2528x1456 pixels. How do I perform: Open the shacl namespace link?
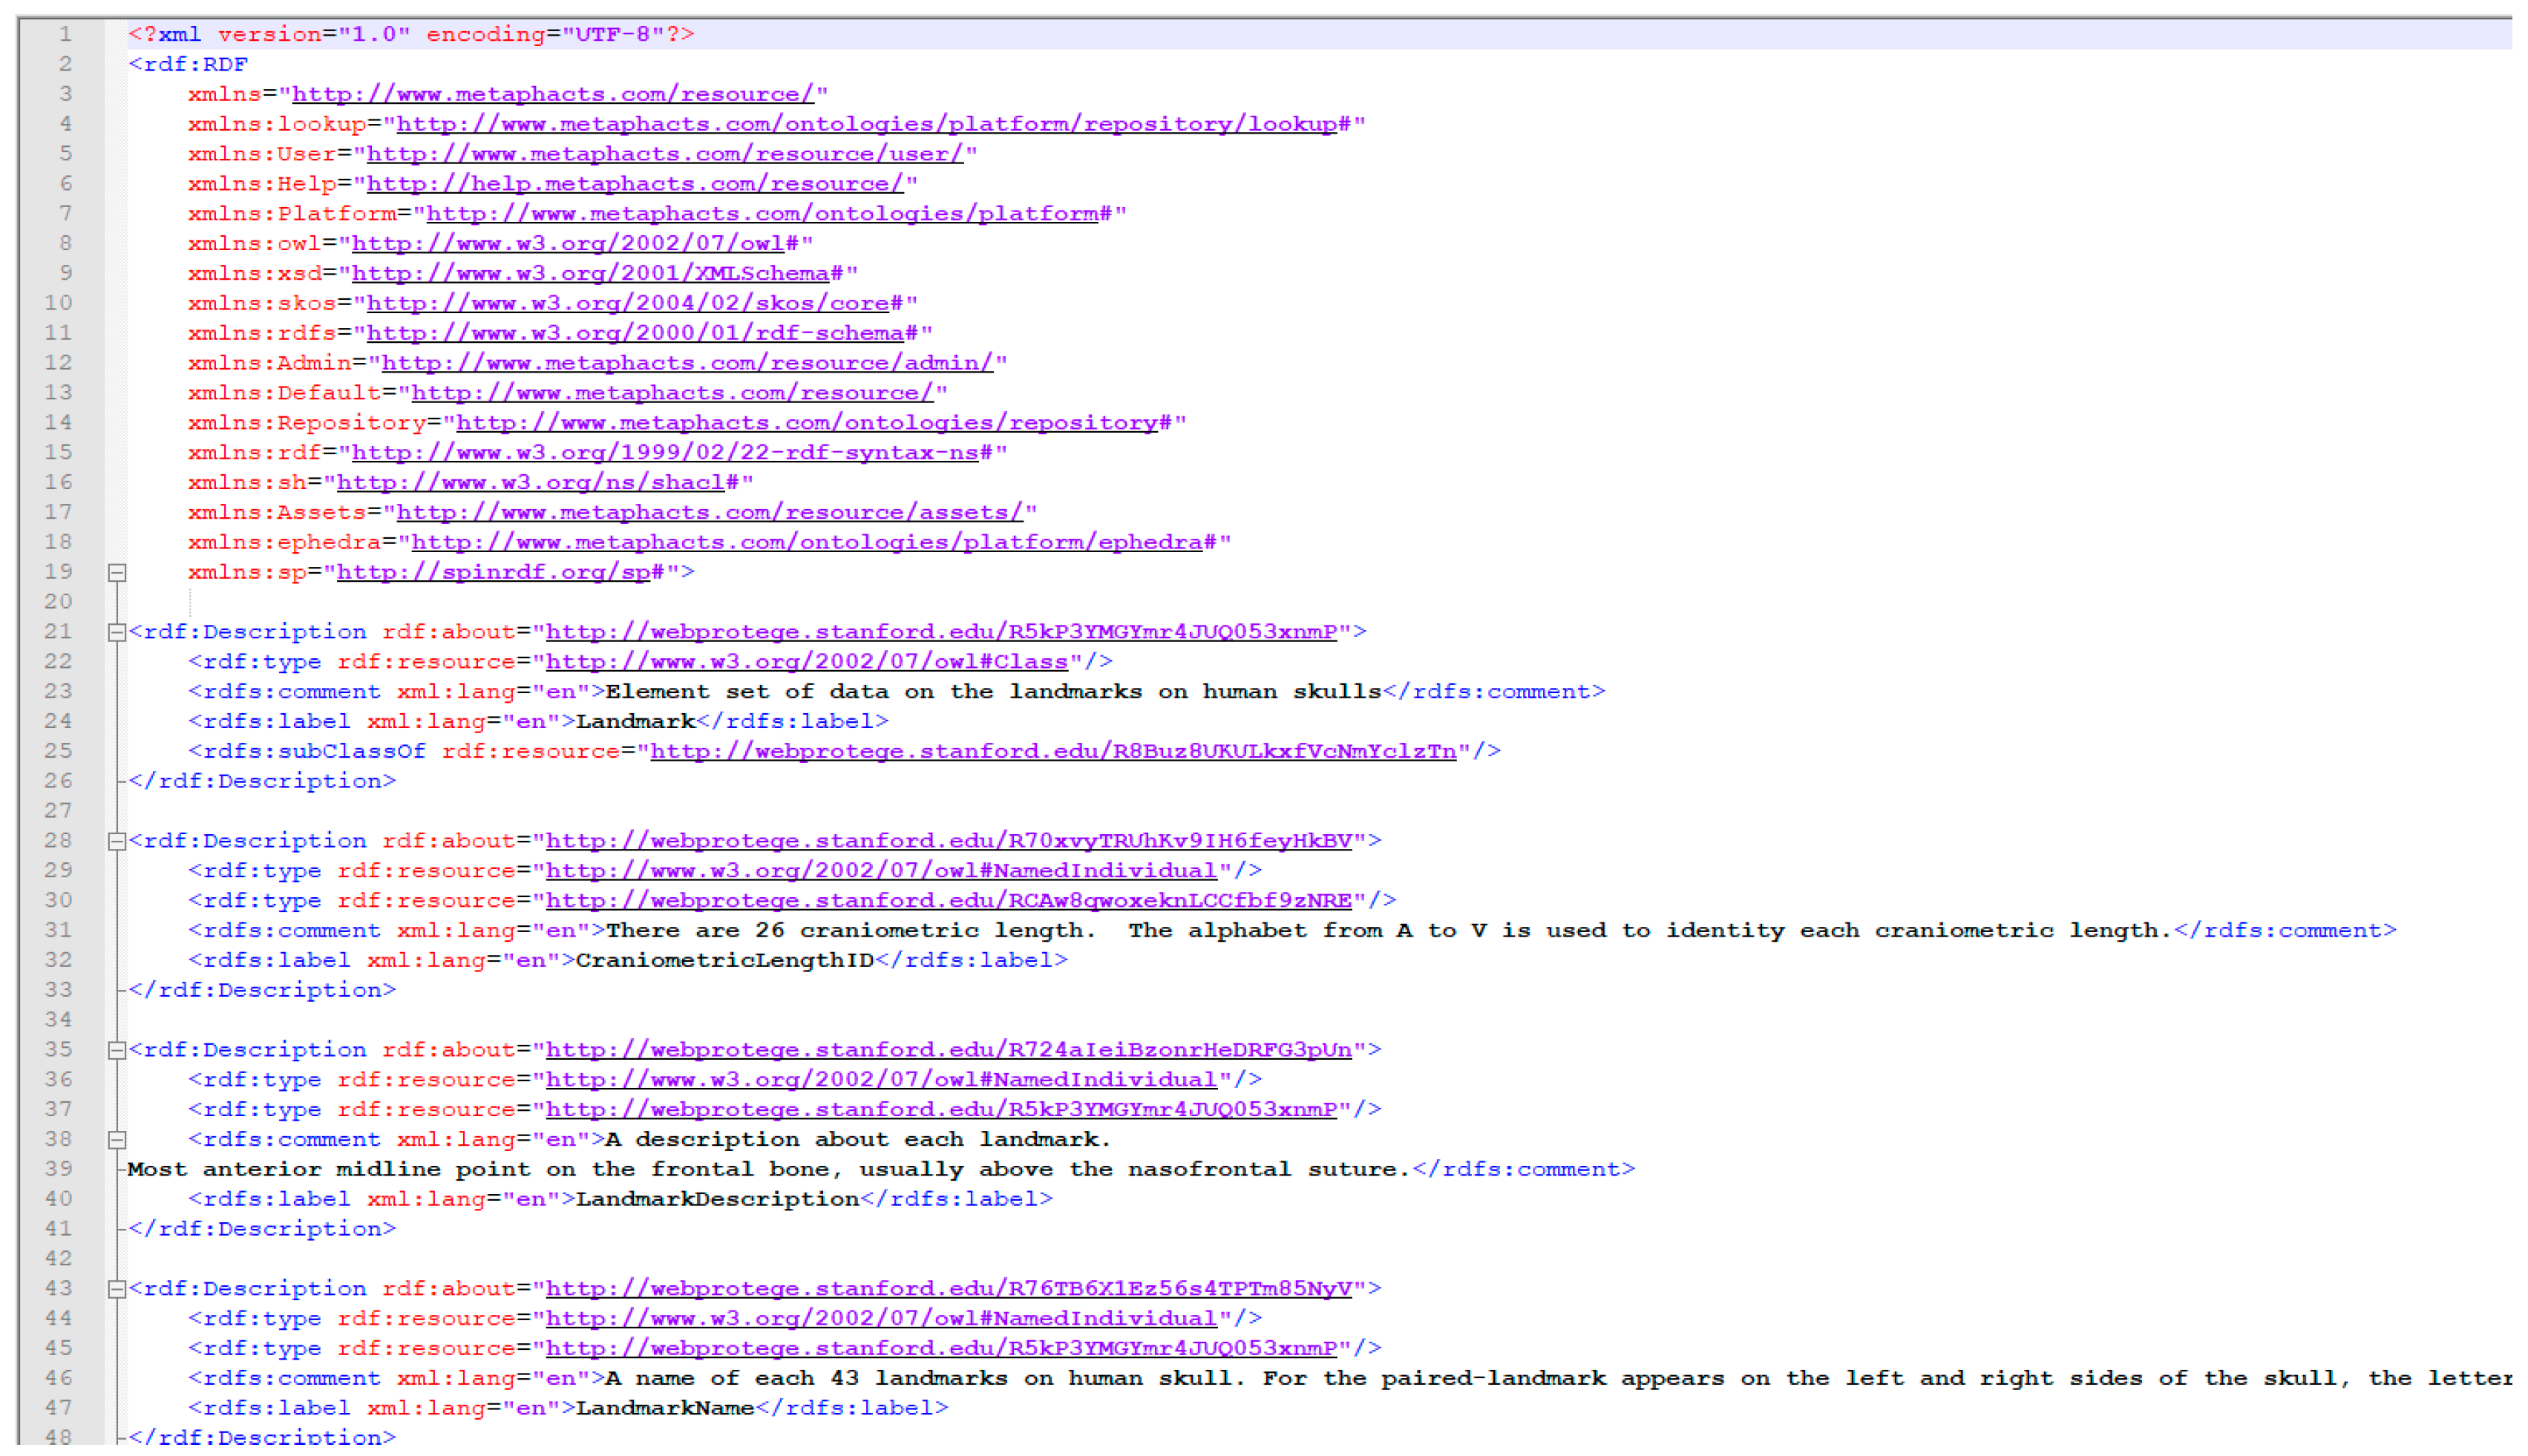click(530, 483)
